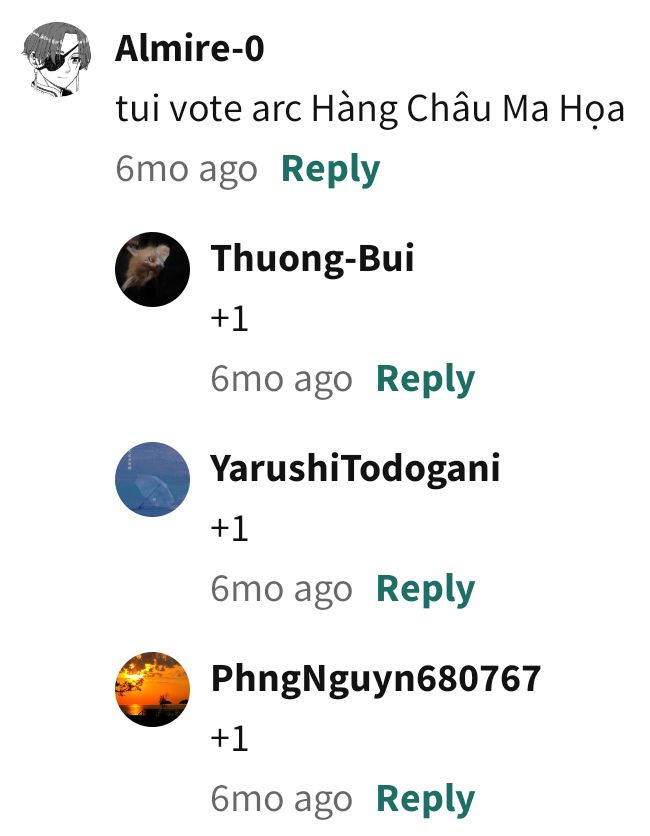Reply to PhngNguyn680767's +1 comment
Viewport: 650px width, 836px height.
click(426, 800)
